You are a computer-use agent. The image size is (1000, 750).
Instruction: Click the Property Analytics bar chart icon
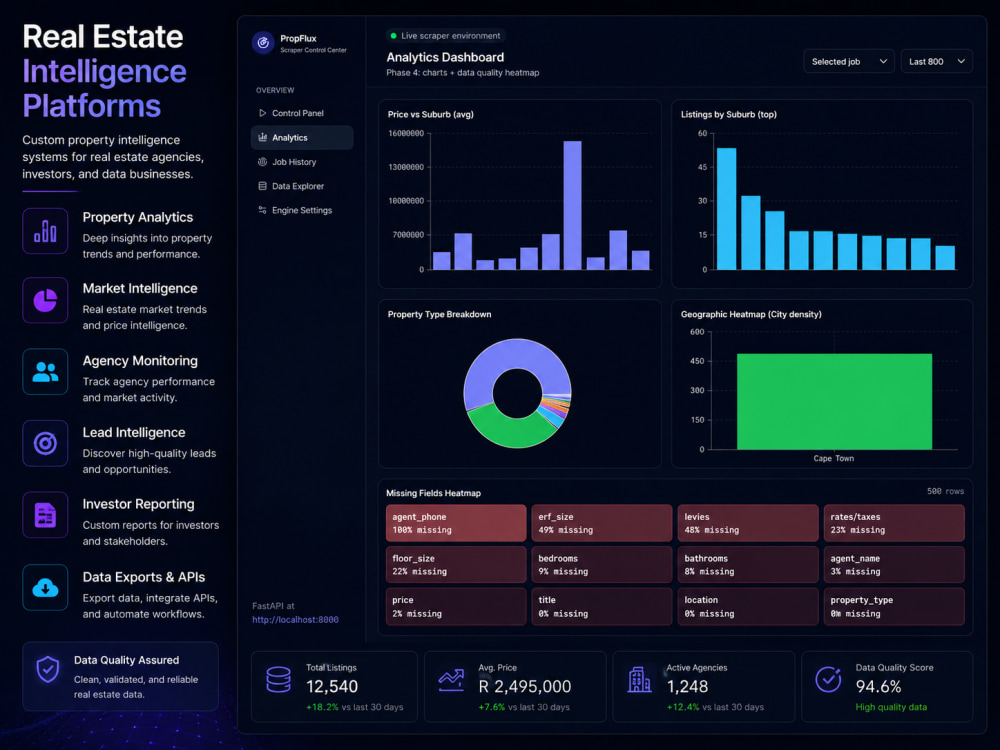[x=45, y=231]
